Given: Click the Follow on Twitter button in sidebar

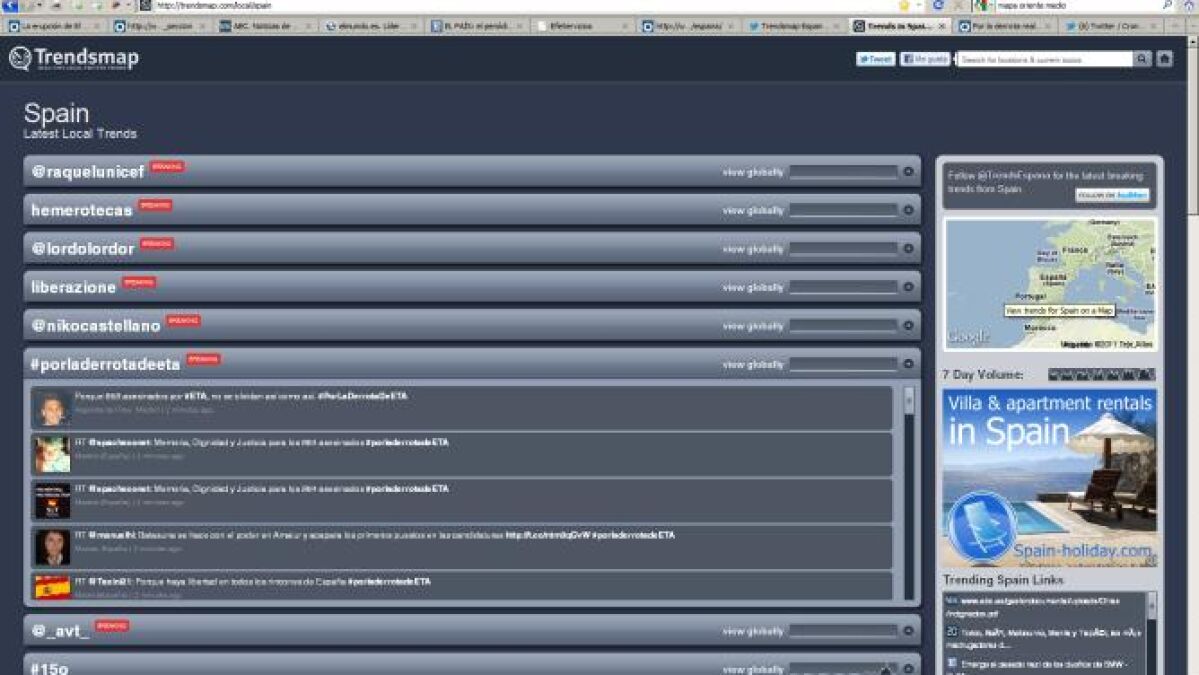Looking at the screenshot, I should point(1112,195).
